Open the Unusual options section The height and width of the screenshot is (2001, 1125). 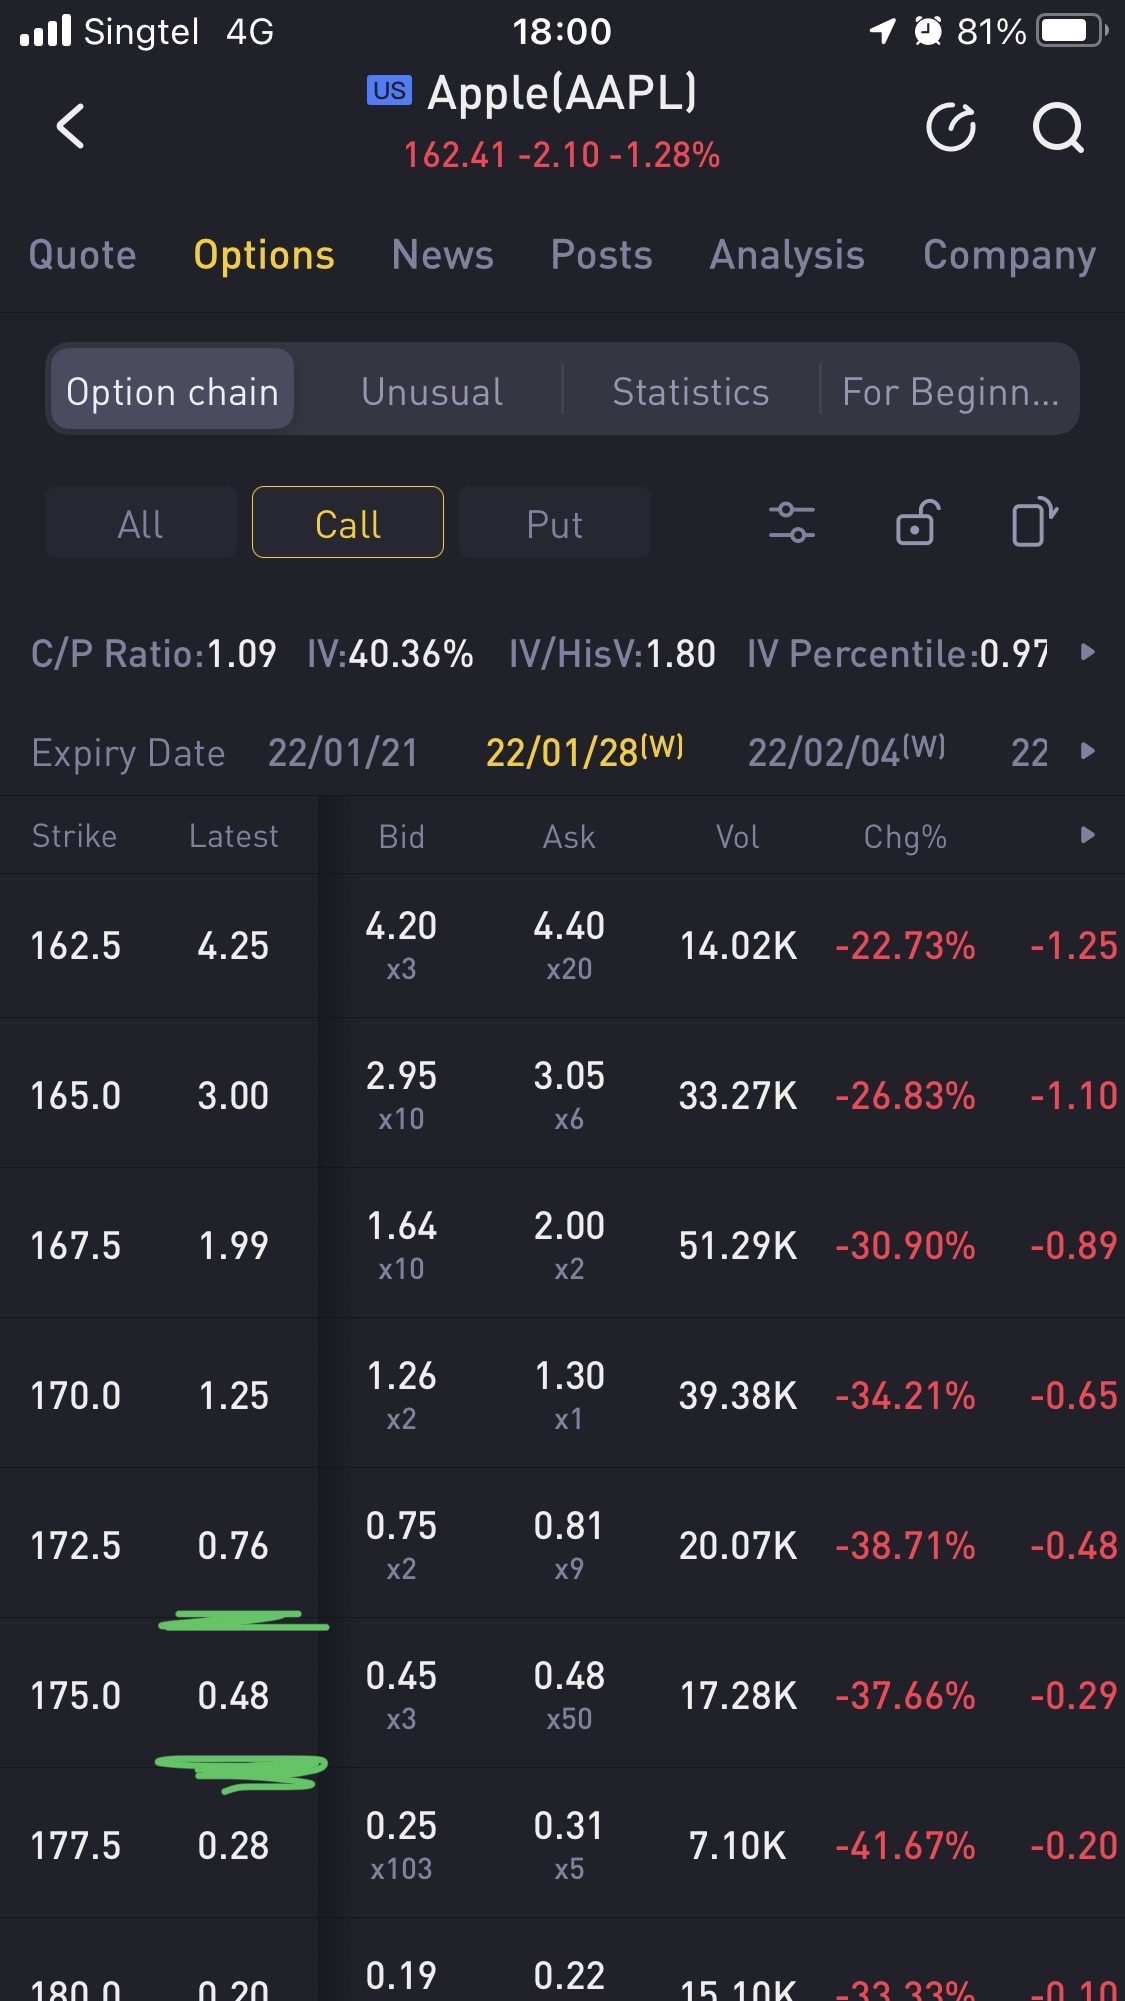tap(432, 392)
